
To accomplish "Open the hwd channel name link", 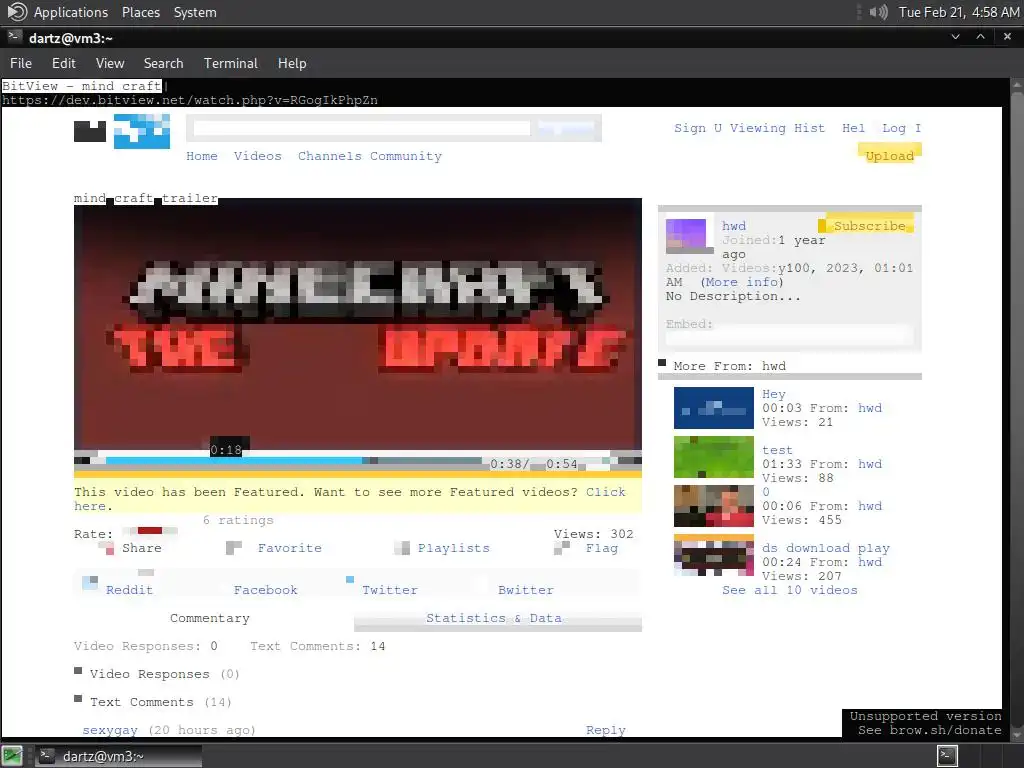I will pos(733,226).
